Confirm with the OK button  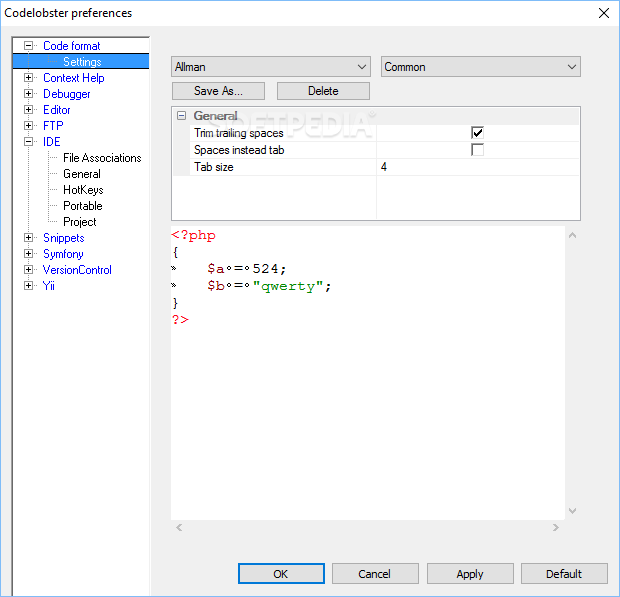pos(281,574)
